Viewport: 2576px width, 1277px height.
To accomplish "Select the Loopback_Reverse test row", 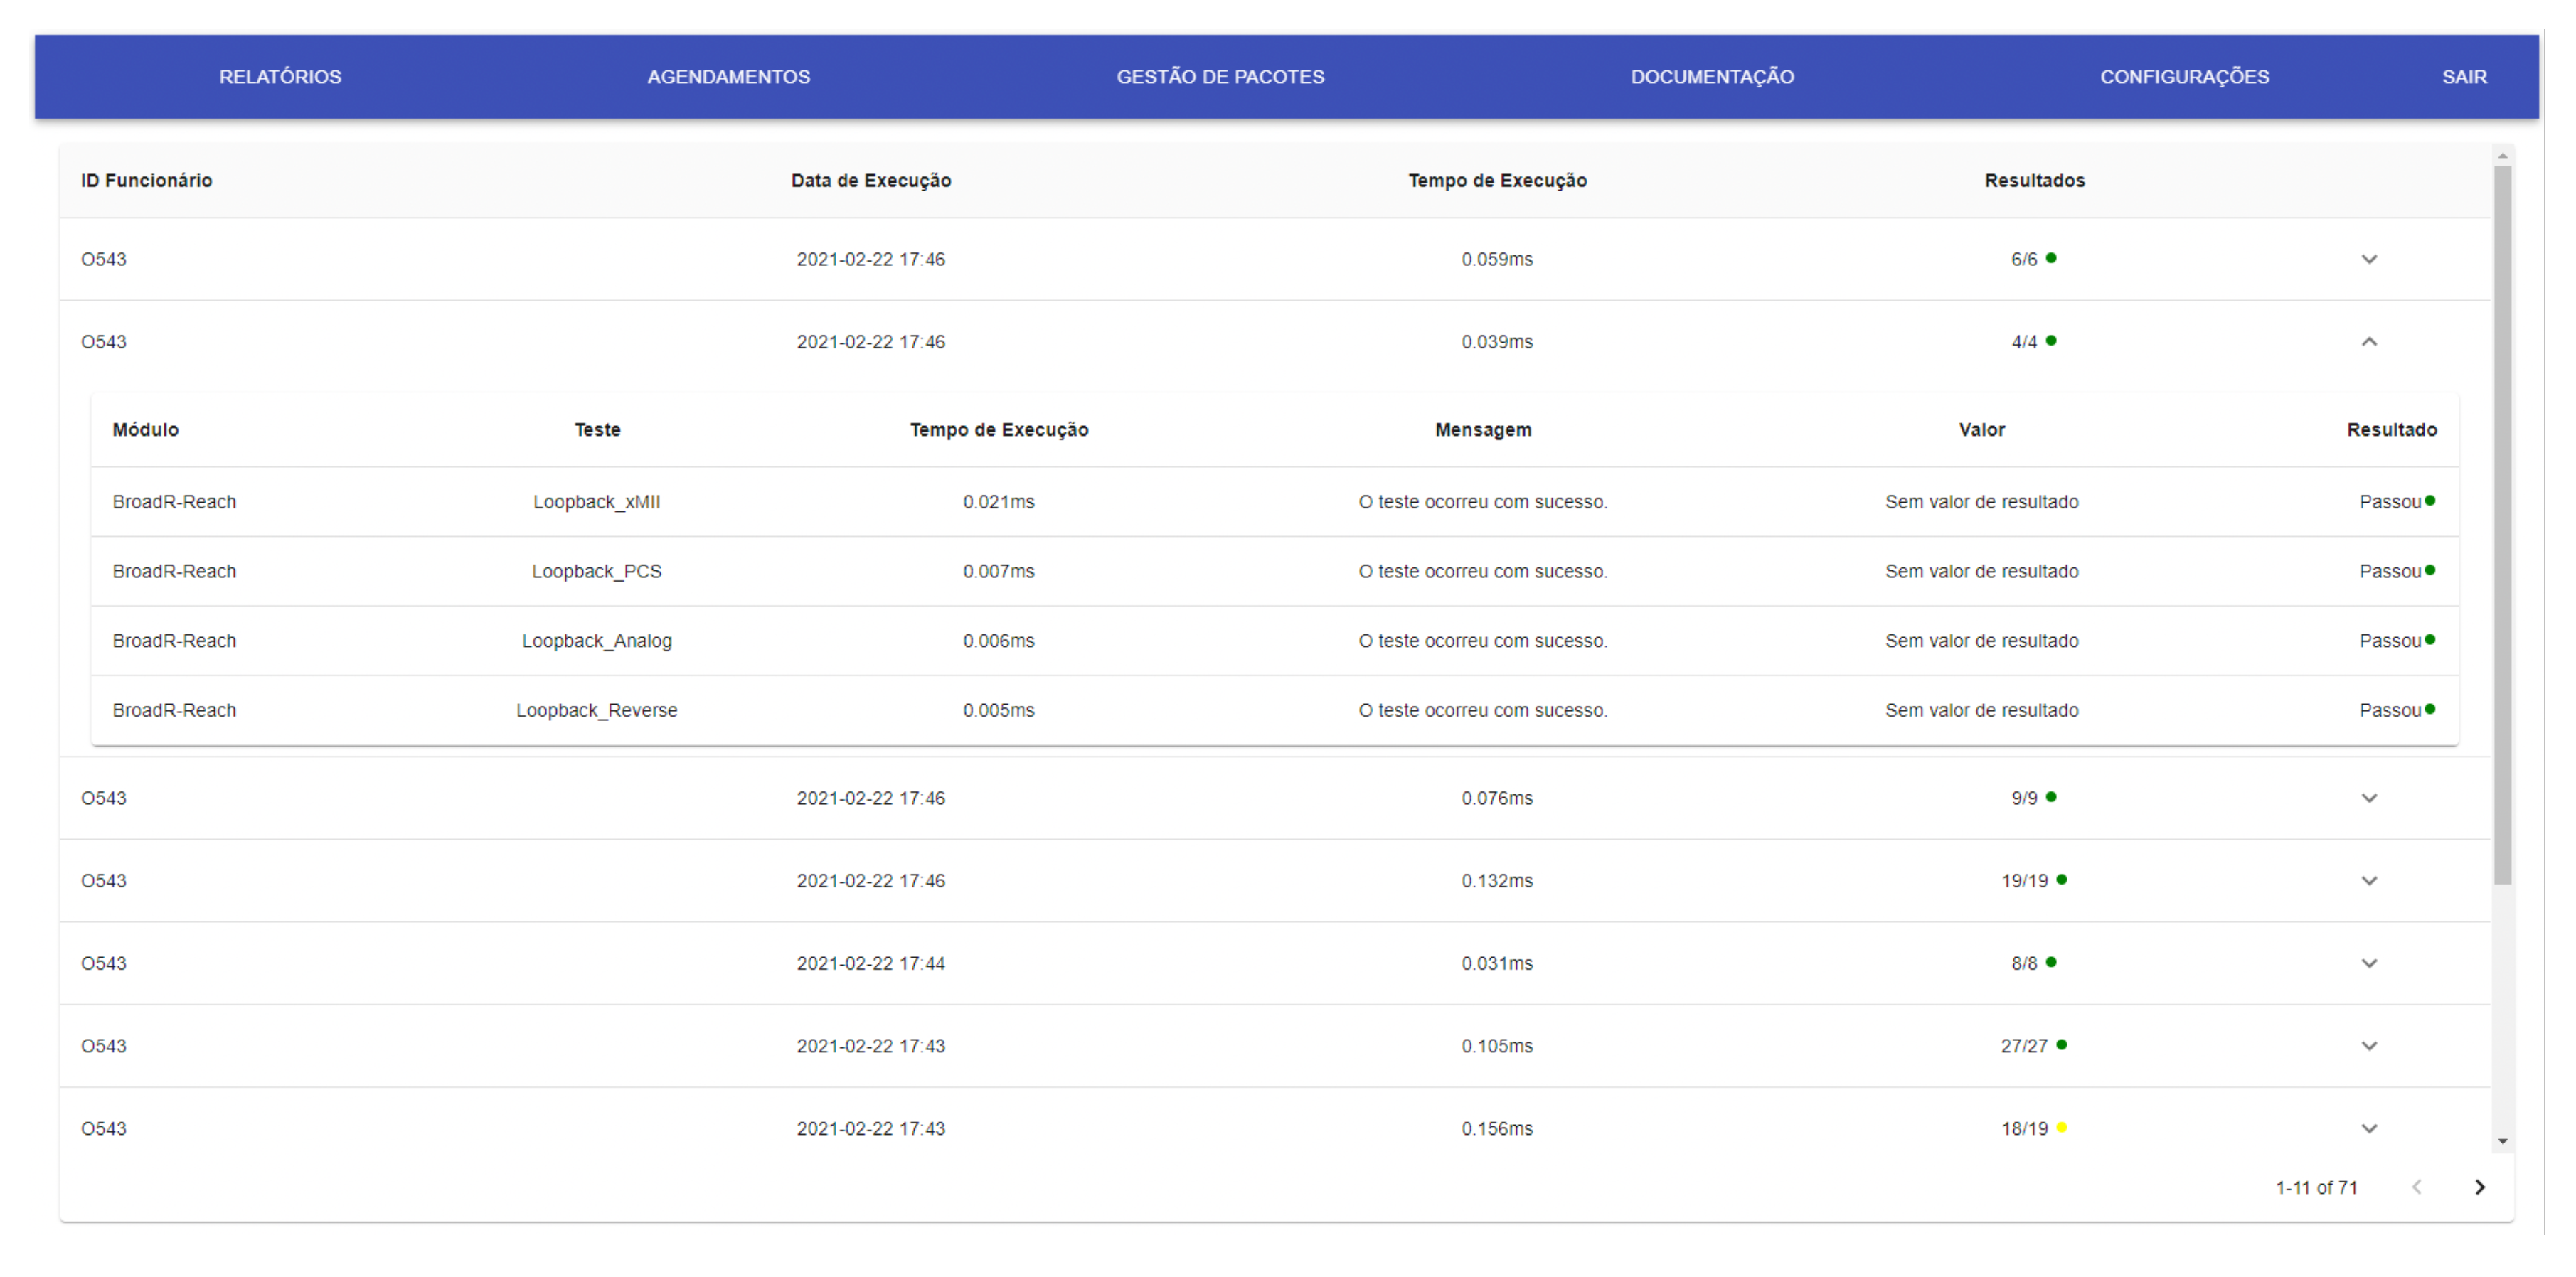I will (x=596, y=710).
